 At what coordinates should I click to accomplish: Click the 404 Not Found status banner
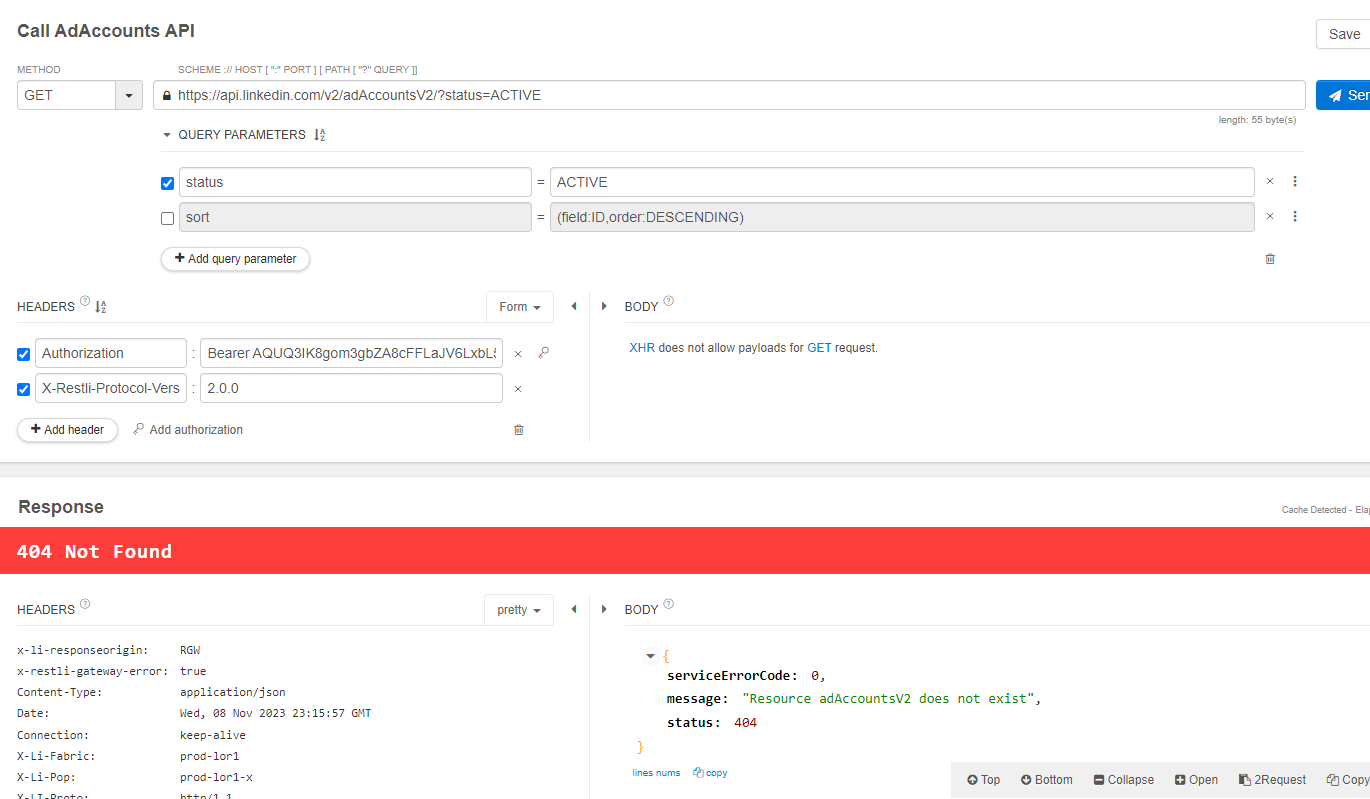(685, 551)
